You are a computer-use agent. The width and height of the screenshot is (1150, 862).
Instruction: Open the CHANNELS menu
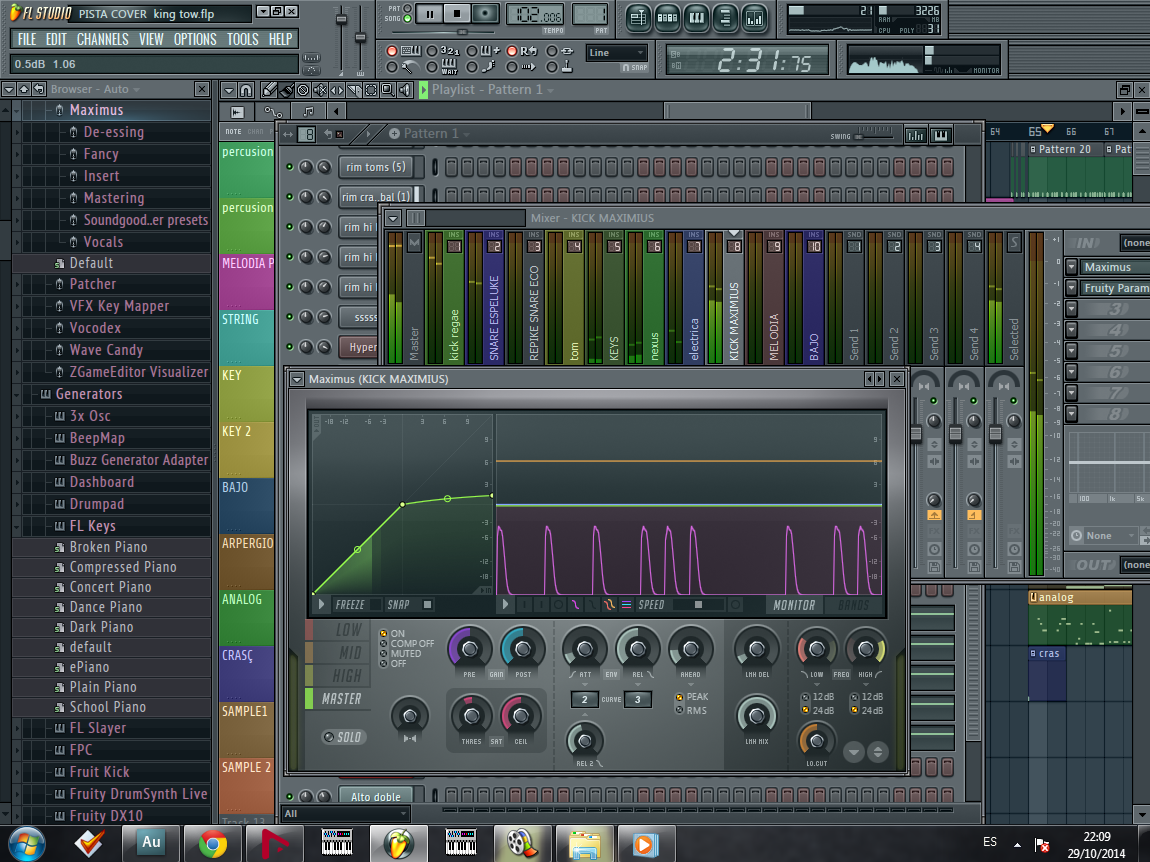[x=103, y=40]
